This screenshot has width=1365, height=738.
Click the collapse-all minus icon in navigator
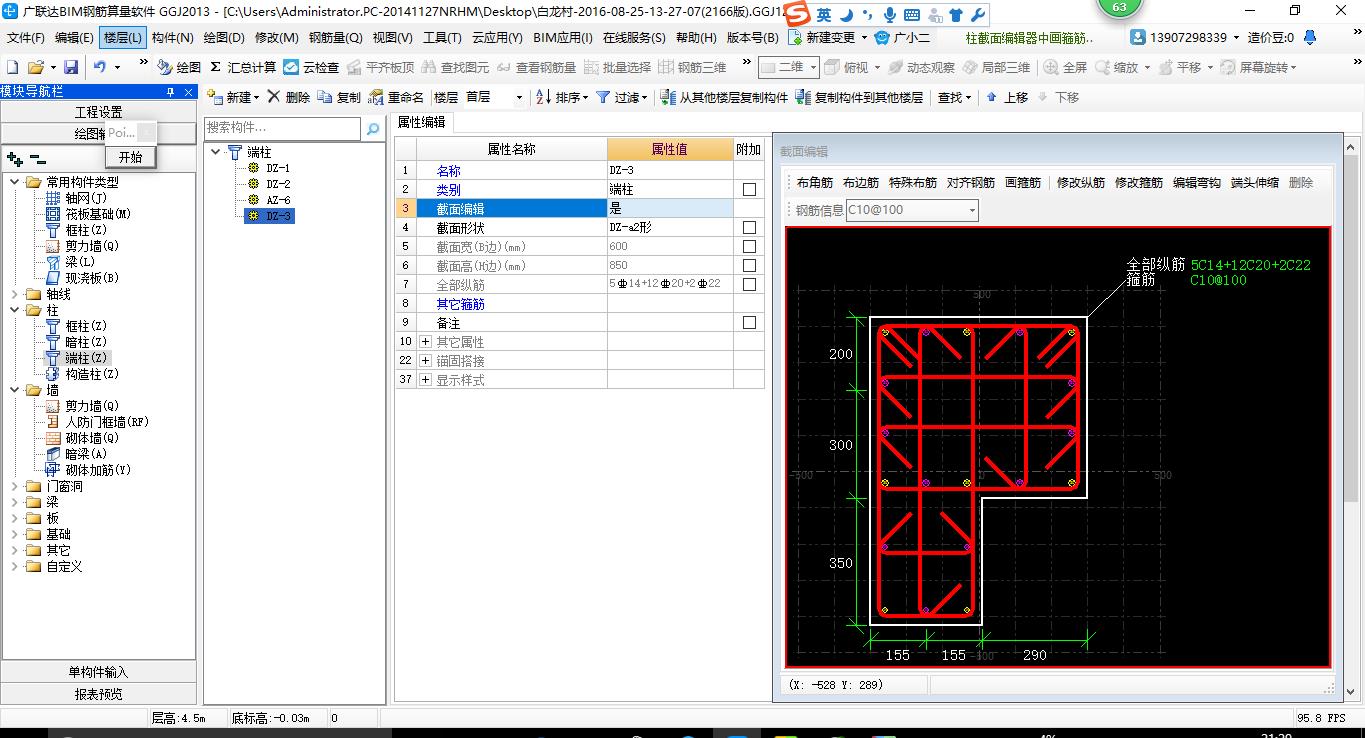(38, 158)
